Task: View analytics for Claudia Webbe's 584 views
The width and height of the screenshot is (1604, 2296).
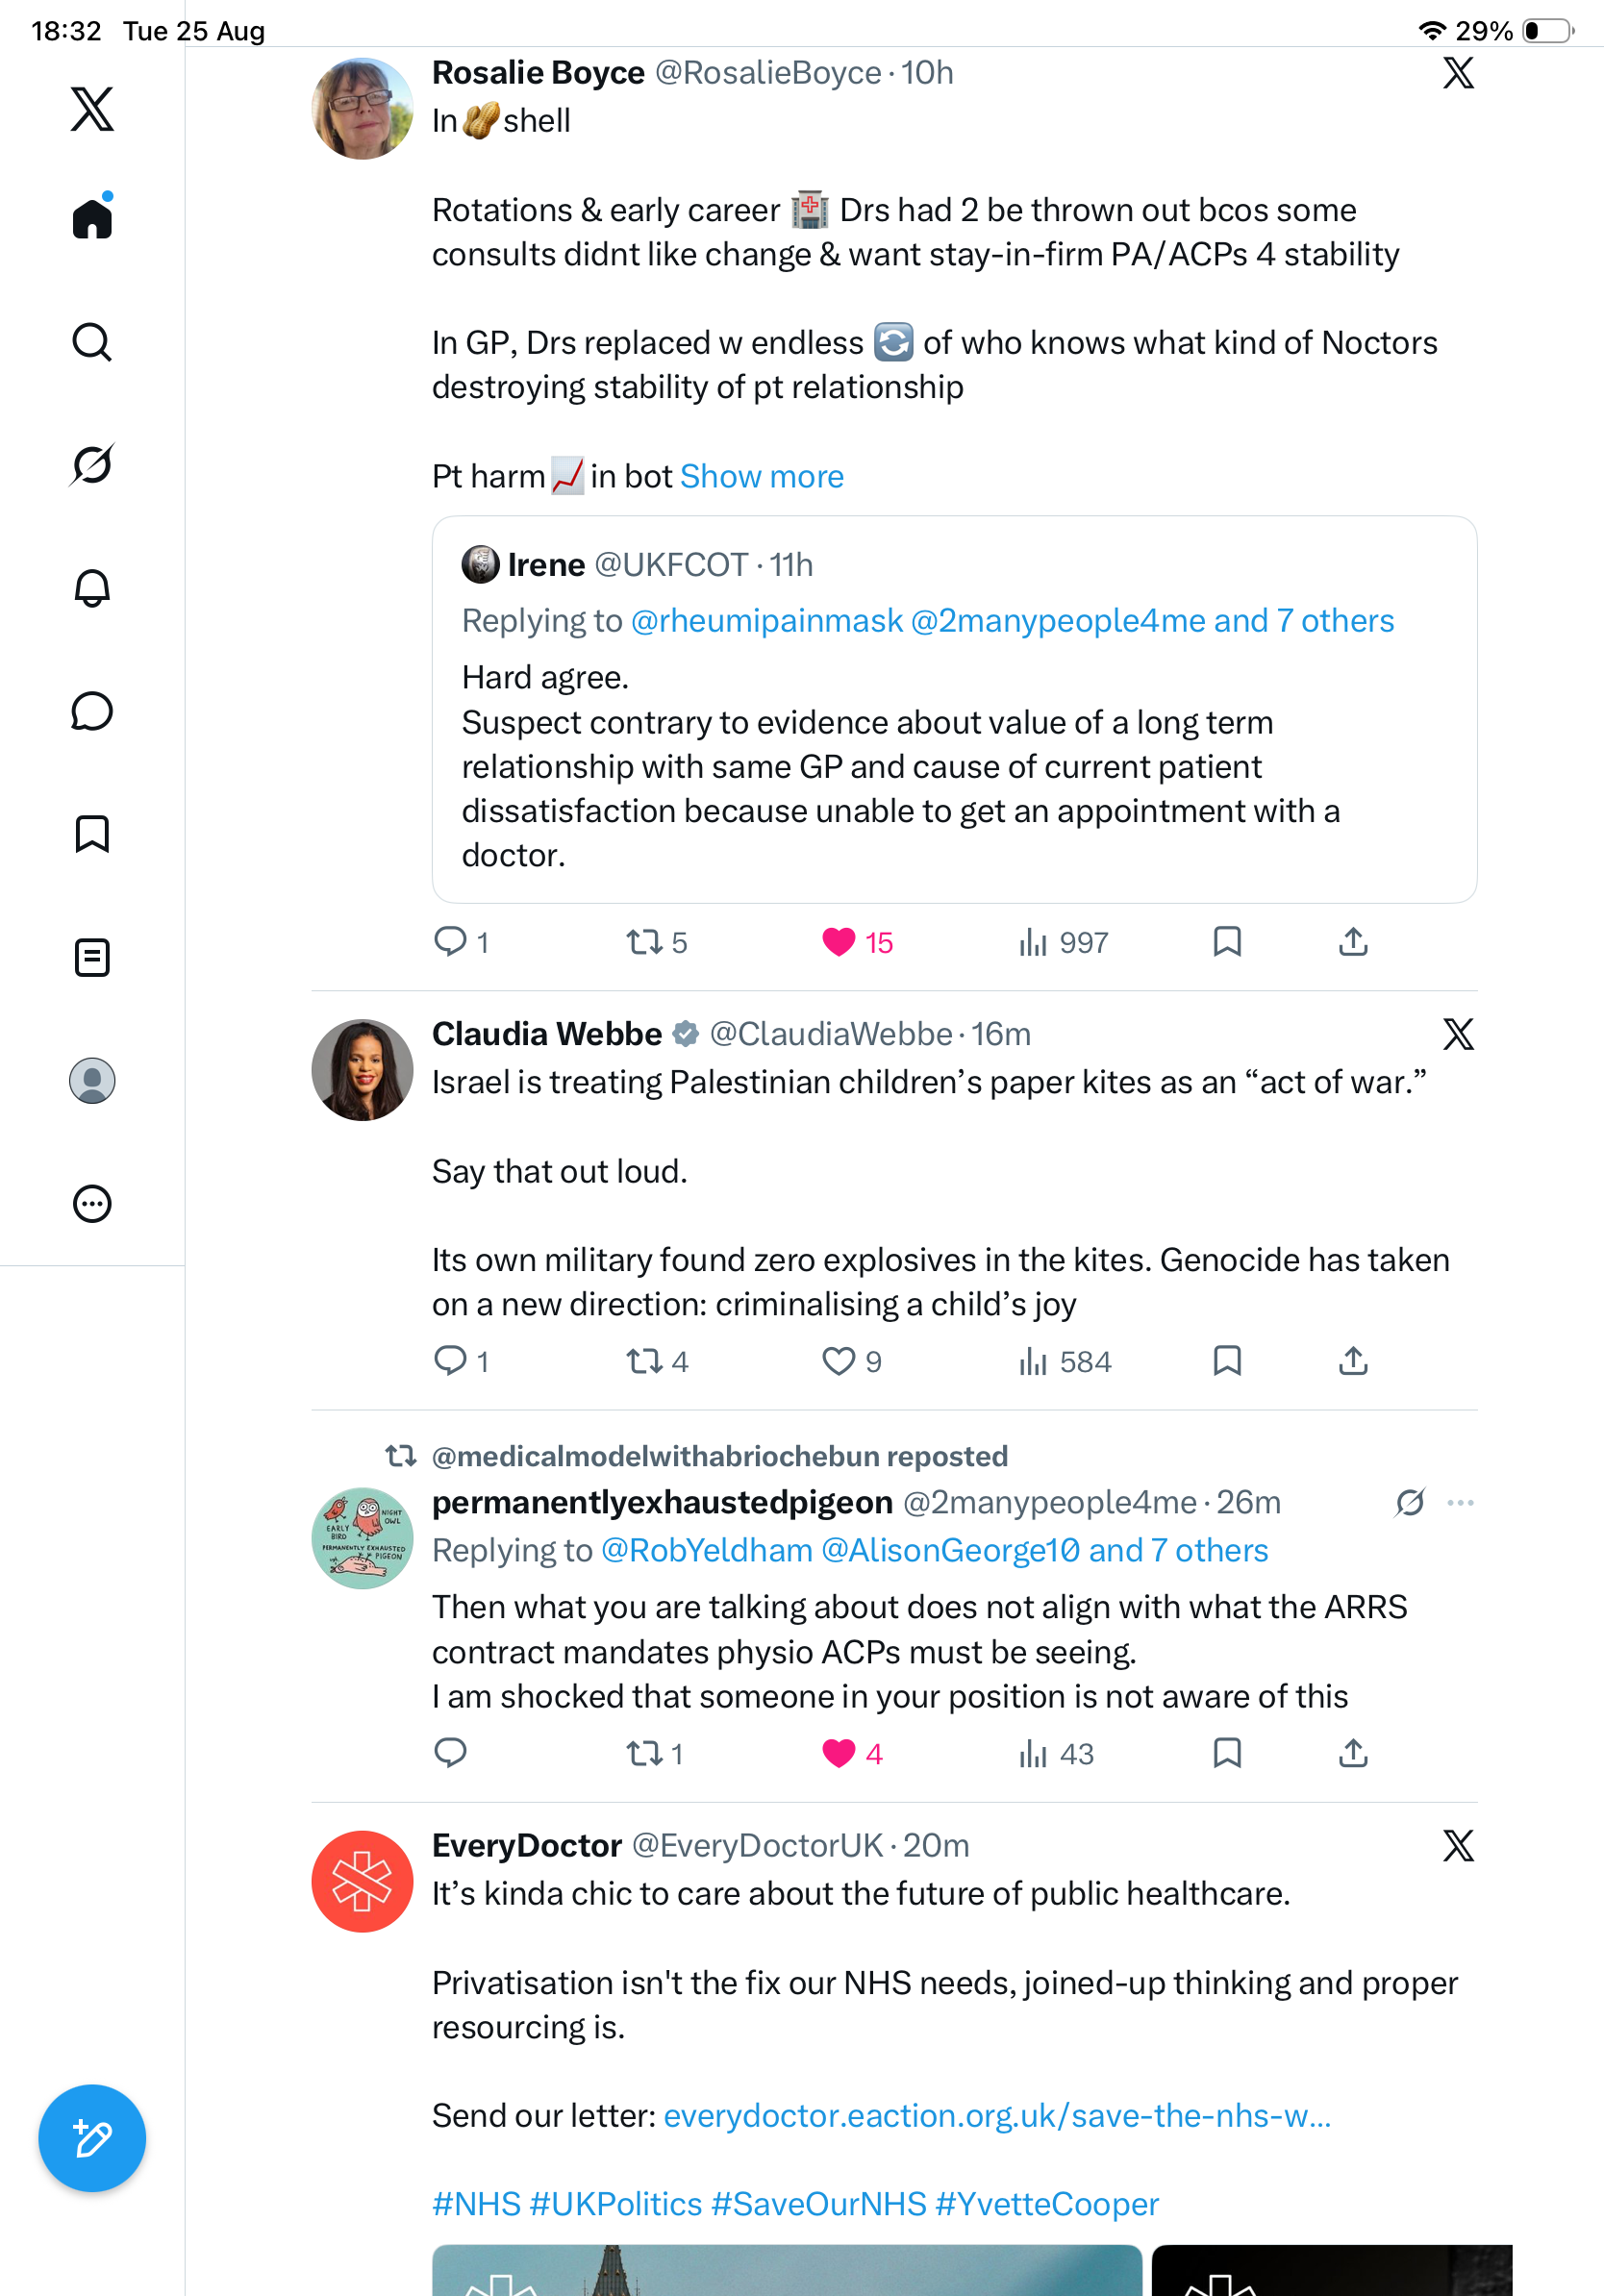Action: pyautogui.click(x=1064, y=1361)
